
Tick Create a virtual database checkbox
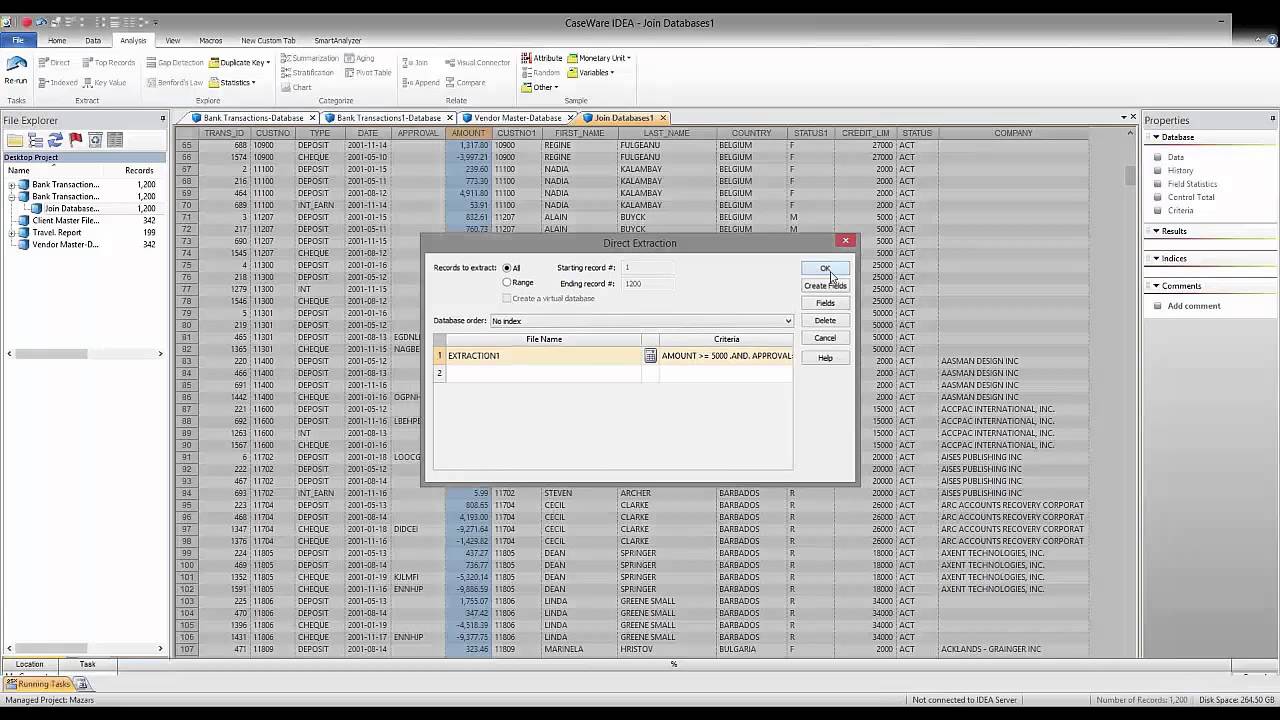(x=507, y=298)
